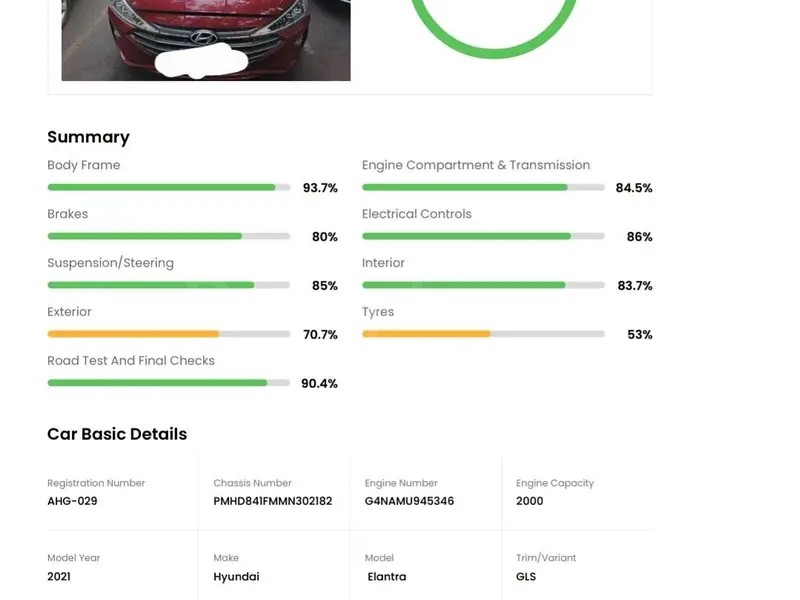
Task: Click the Engine Compartment & Transmission bar
Action: [483, 187]
